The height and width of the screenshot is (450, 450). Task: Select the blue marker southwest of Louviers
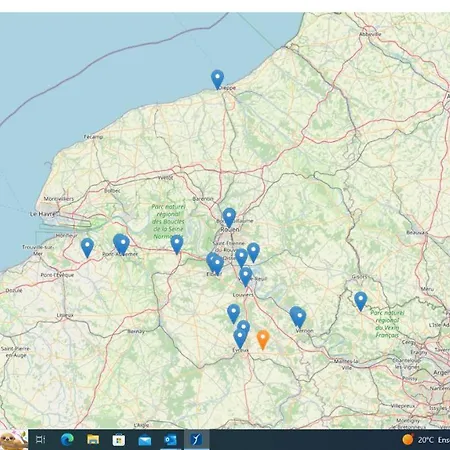point(234,313)
